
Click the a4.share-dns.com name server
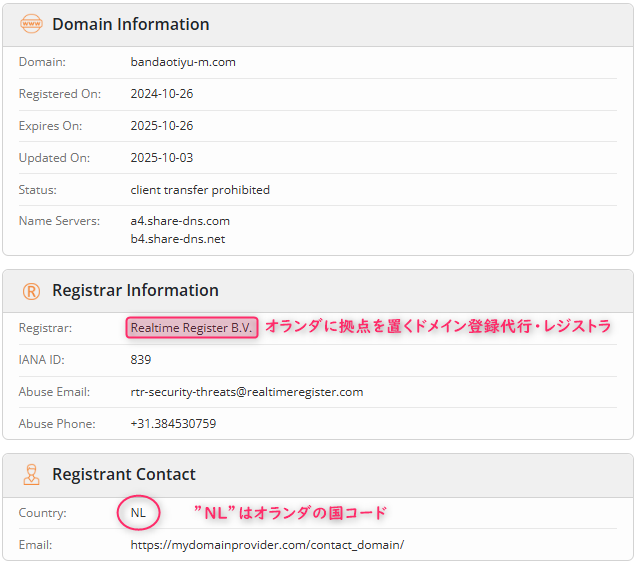tap(180, 221)
